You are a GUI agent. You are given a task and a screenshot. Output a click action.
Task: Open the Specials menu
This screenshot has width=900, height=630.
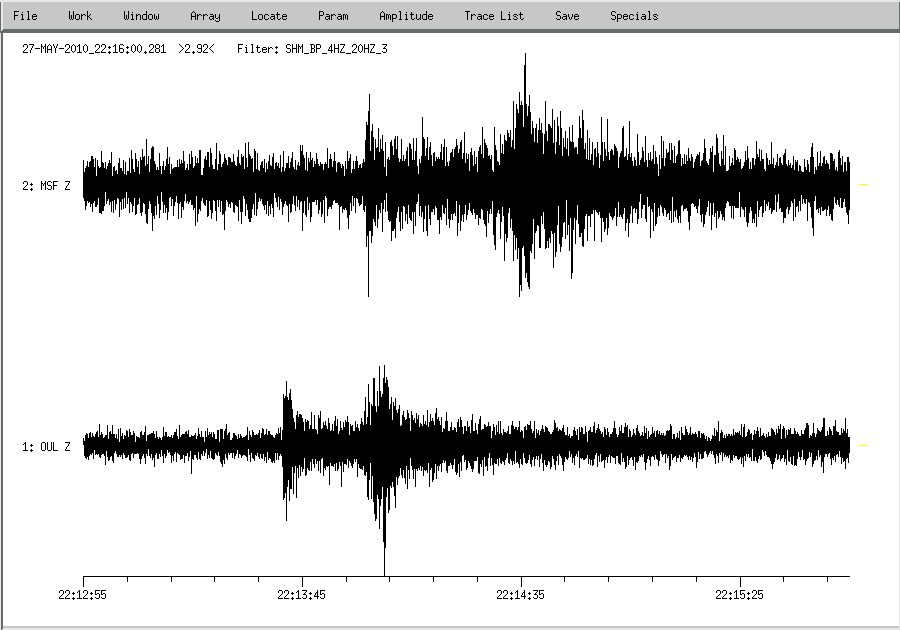click(634, 16)
